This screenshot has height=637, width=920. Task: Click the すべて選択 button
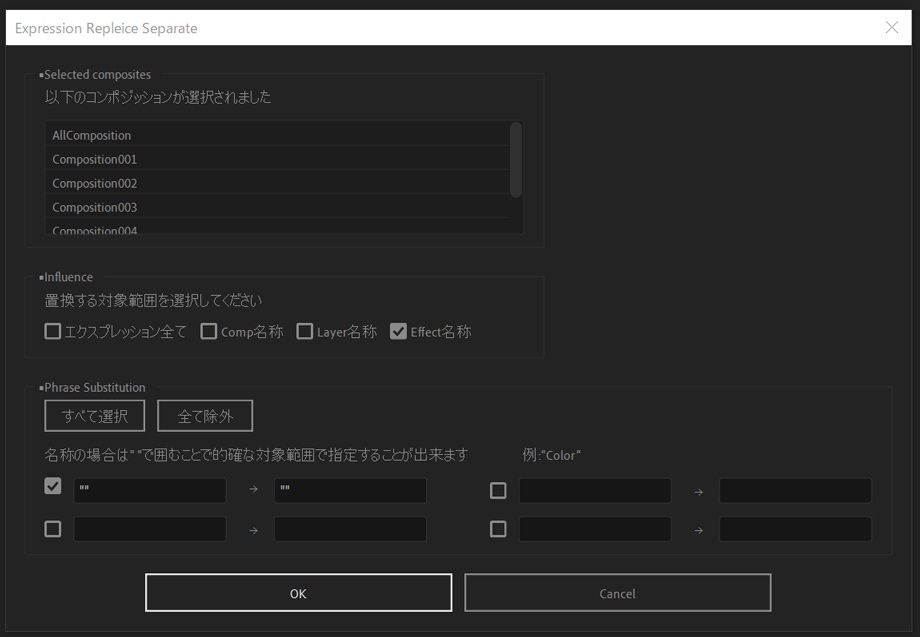click(x=93, y=415)
